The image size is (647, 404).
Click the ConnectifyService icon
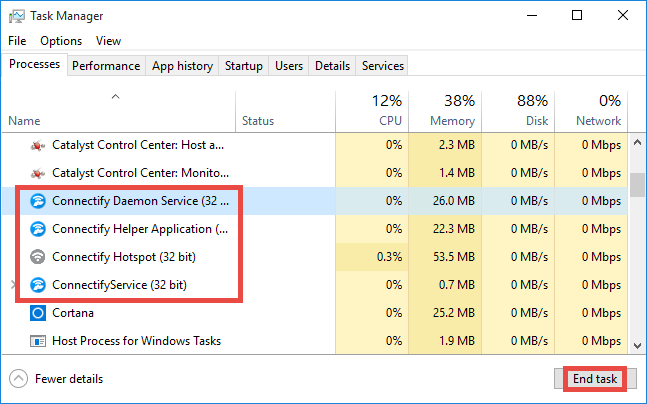[38, 285]
